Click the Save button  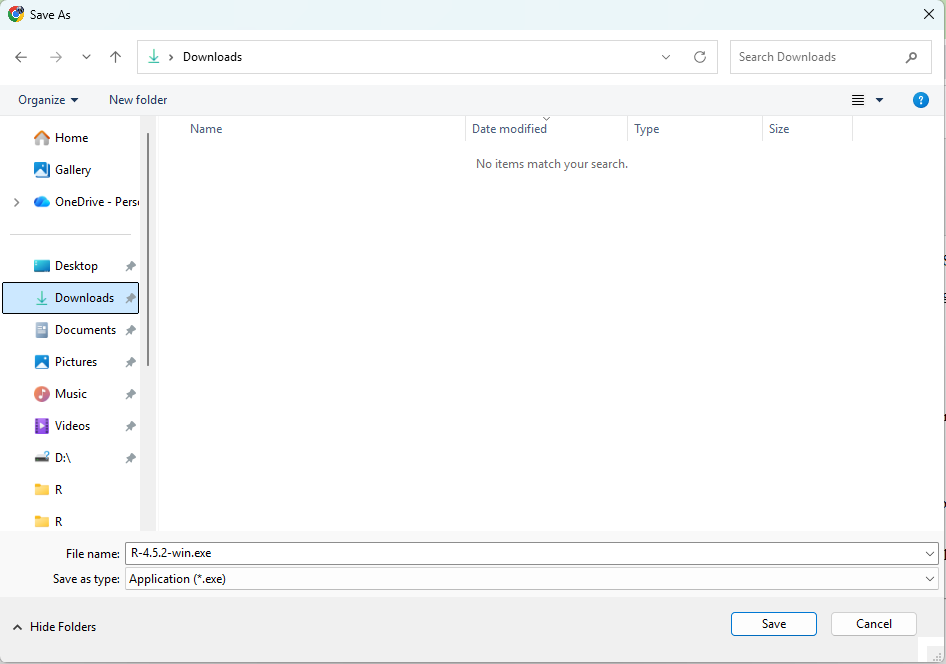pyautogui.click(x=773, y=624)
